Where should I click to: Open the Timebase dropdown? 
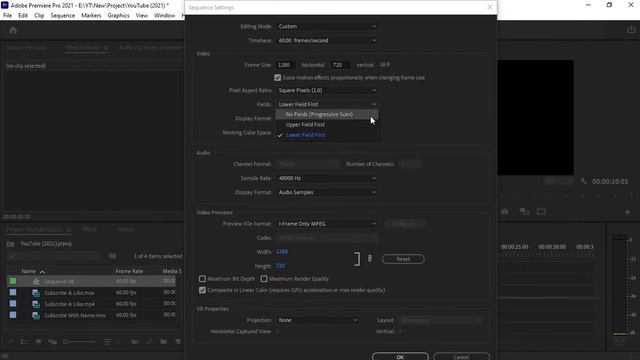[x=327, y=40]
